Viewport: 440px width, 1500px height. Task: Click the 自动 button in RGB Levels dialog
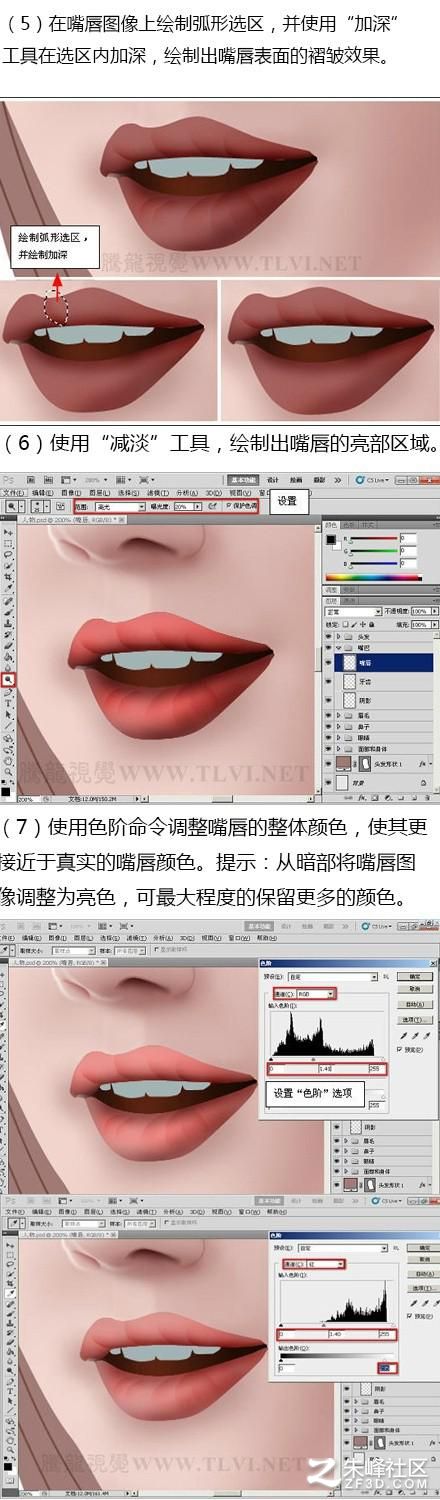pyautogui.click(x=413, y=1003)
